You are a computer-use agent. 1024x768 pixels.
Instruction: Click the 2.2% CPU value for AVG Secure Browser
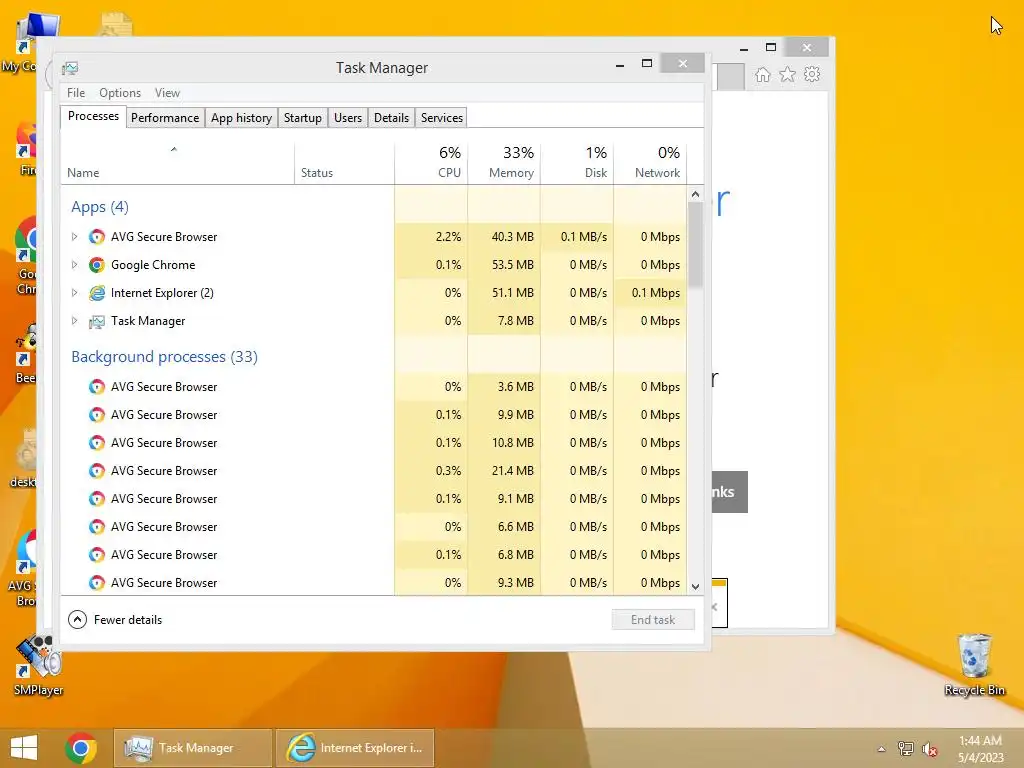pos(448,236)
